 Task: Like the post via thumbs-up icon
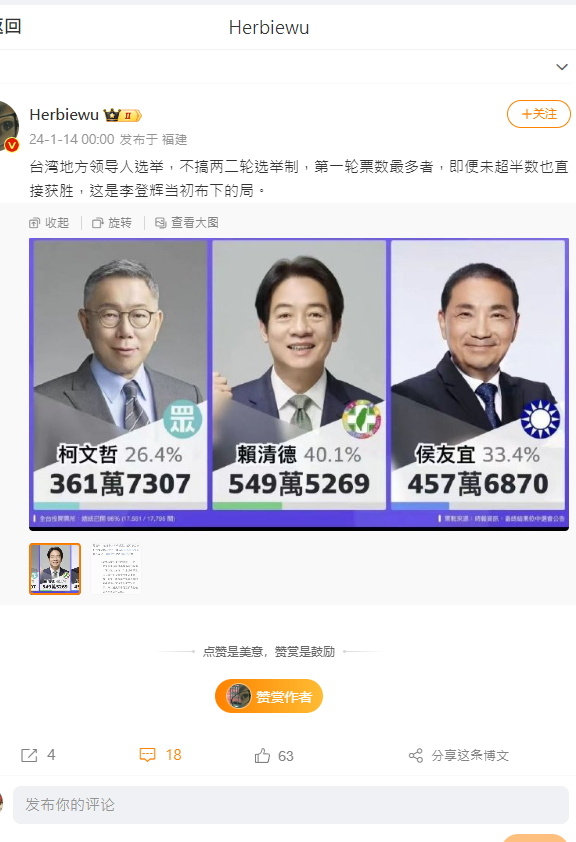262,756
